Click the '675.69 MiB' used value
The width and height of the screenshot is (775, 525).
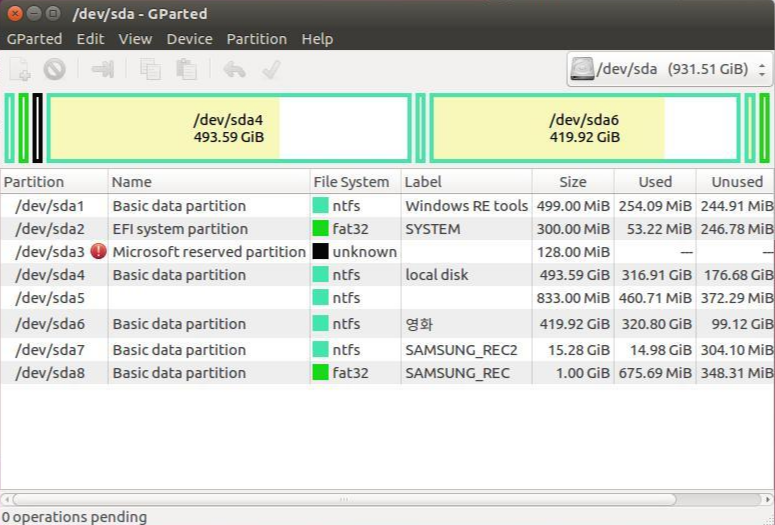(655, 373)
